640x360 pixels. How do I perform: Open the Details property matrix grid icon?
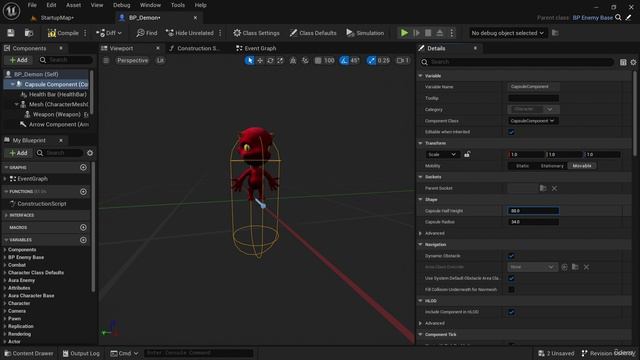coord(623,62)
